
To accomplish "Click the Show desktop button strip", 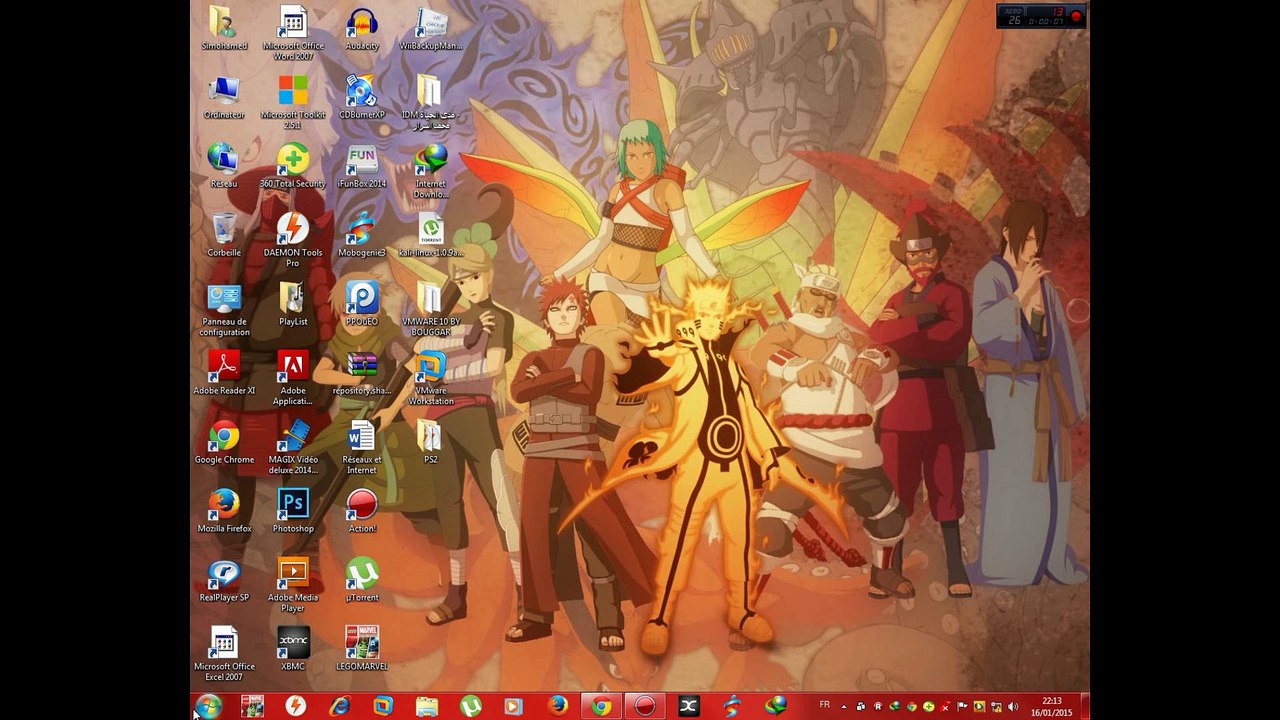I will click(1085, 706).
